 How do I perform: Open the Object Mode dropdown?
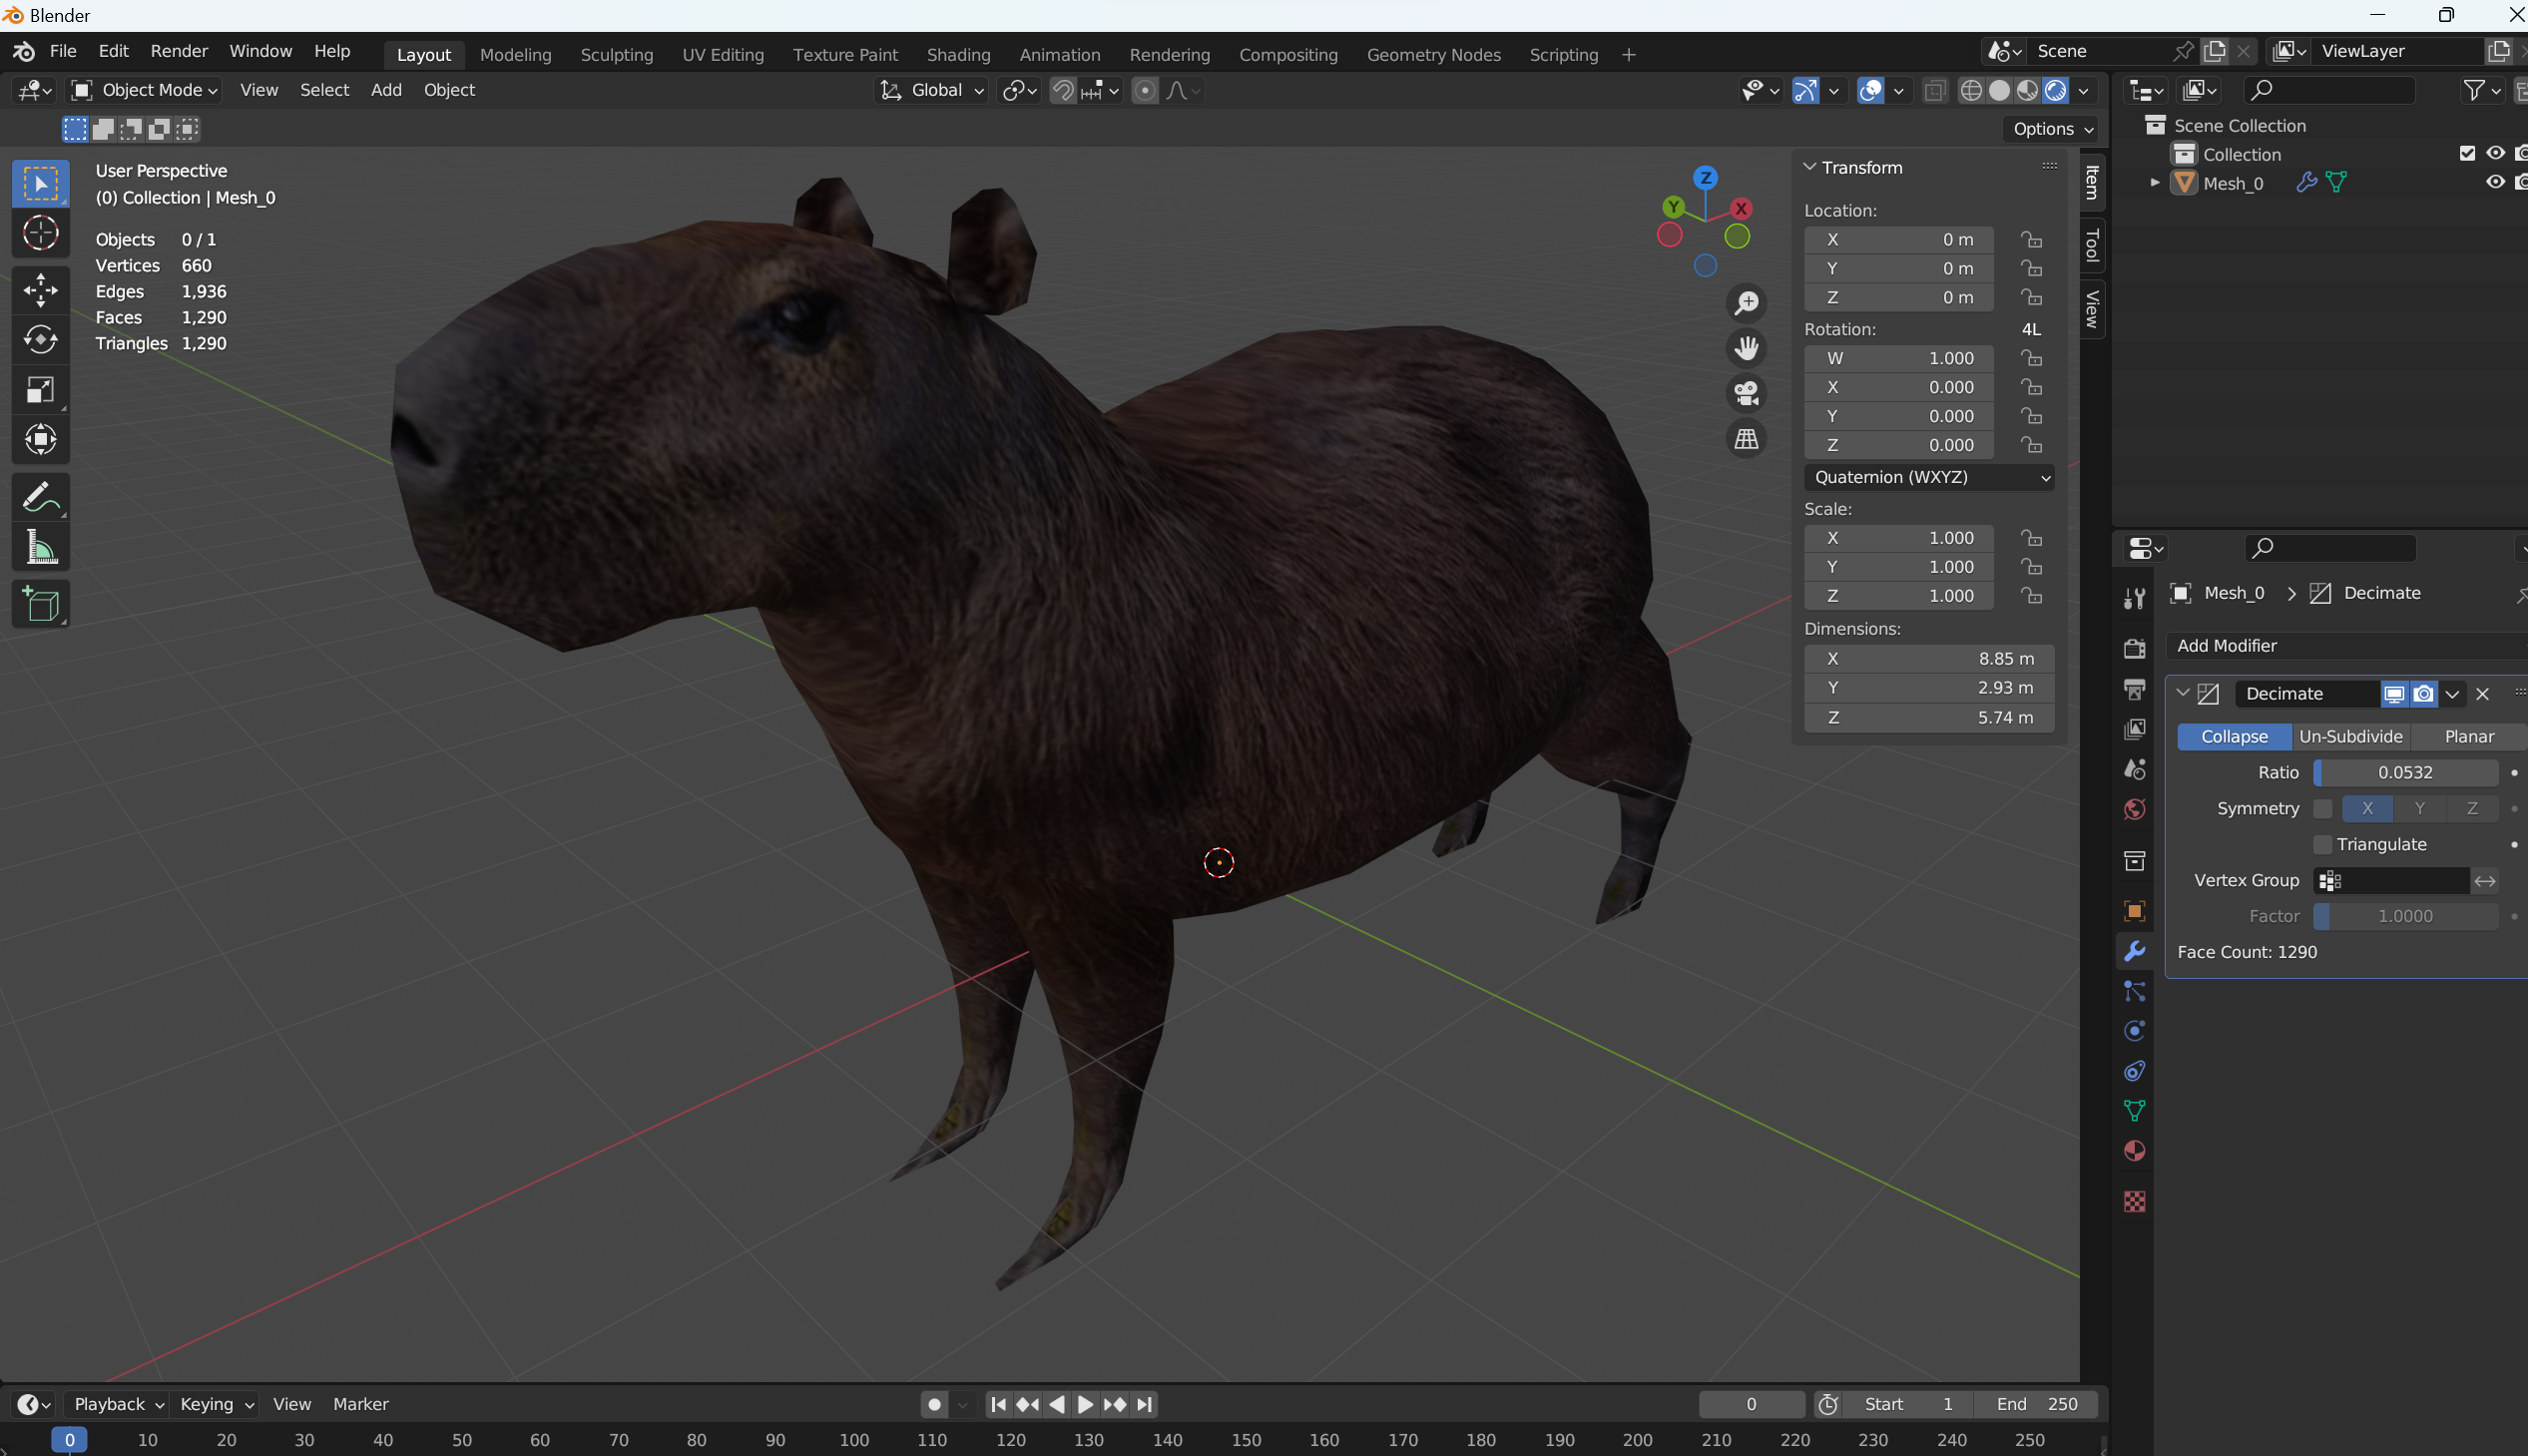tap(143, 90)
